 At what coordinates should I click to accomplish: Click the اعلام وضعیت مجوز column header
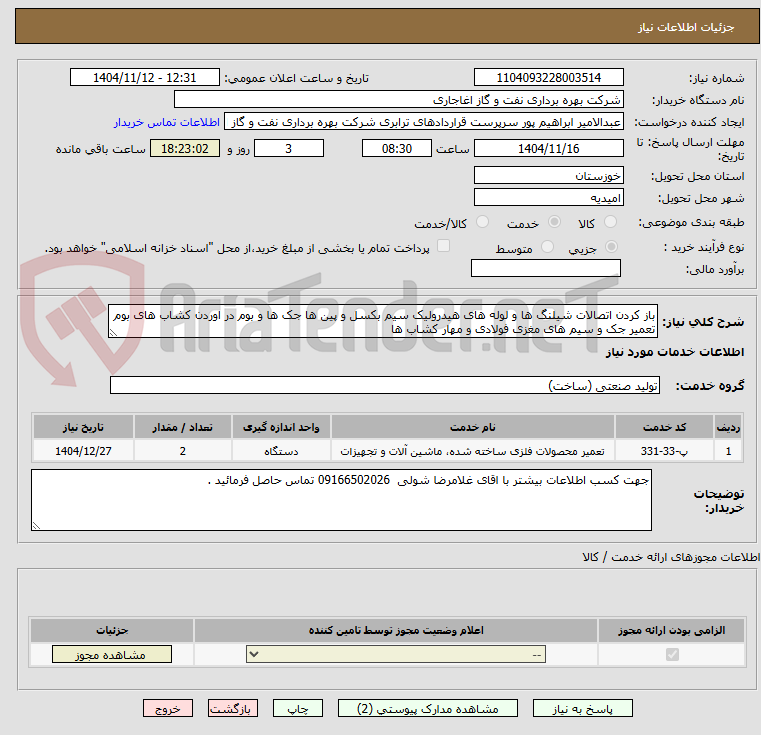click(396, 631)
